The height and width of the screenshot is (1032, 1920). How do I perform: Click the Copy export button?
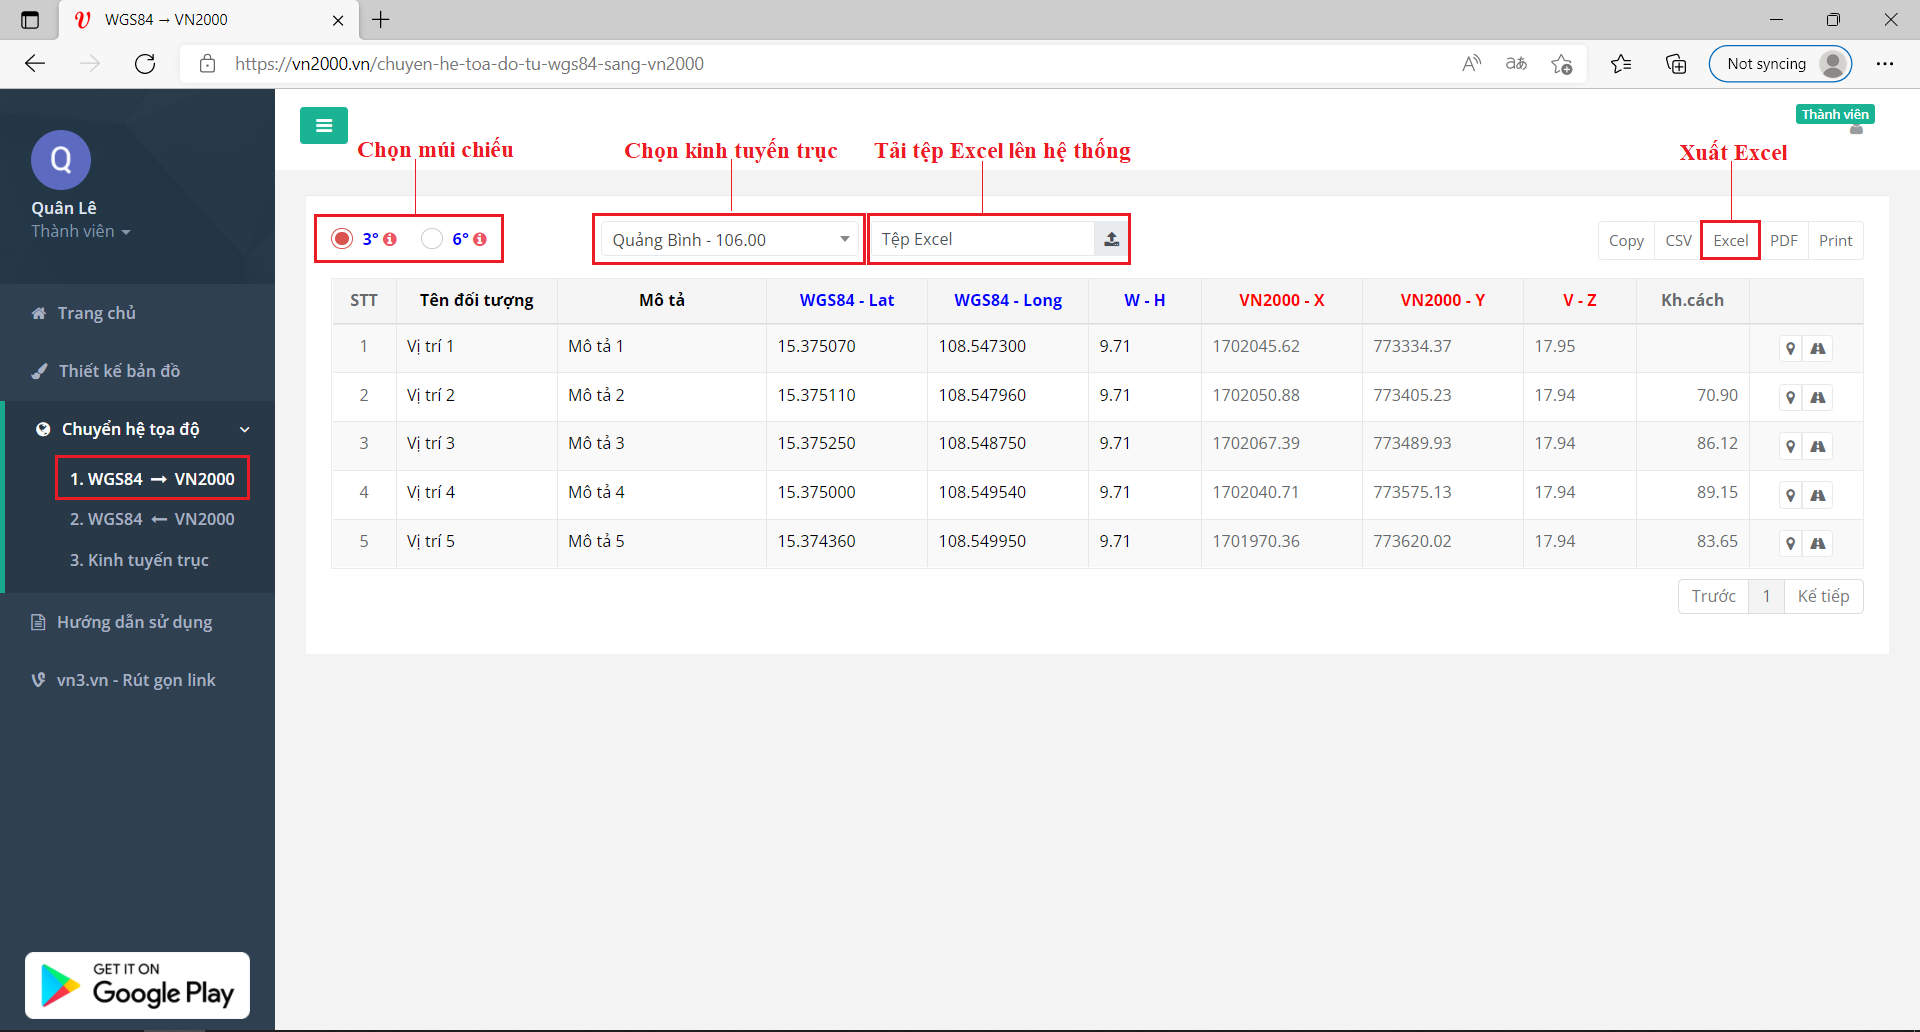coord(1626,240)
